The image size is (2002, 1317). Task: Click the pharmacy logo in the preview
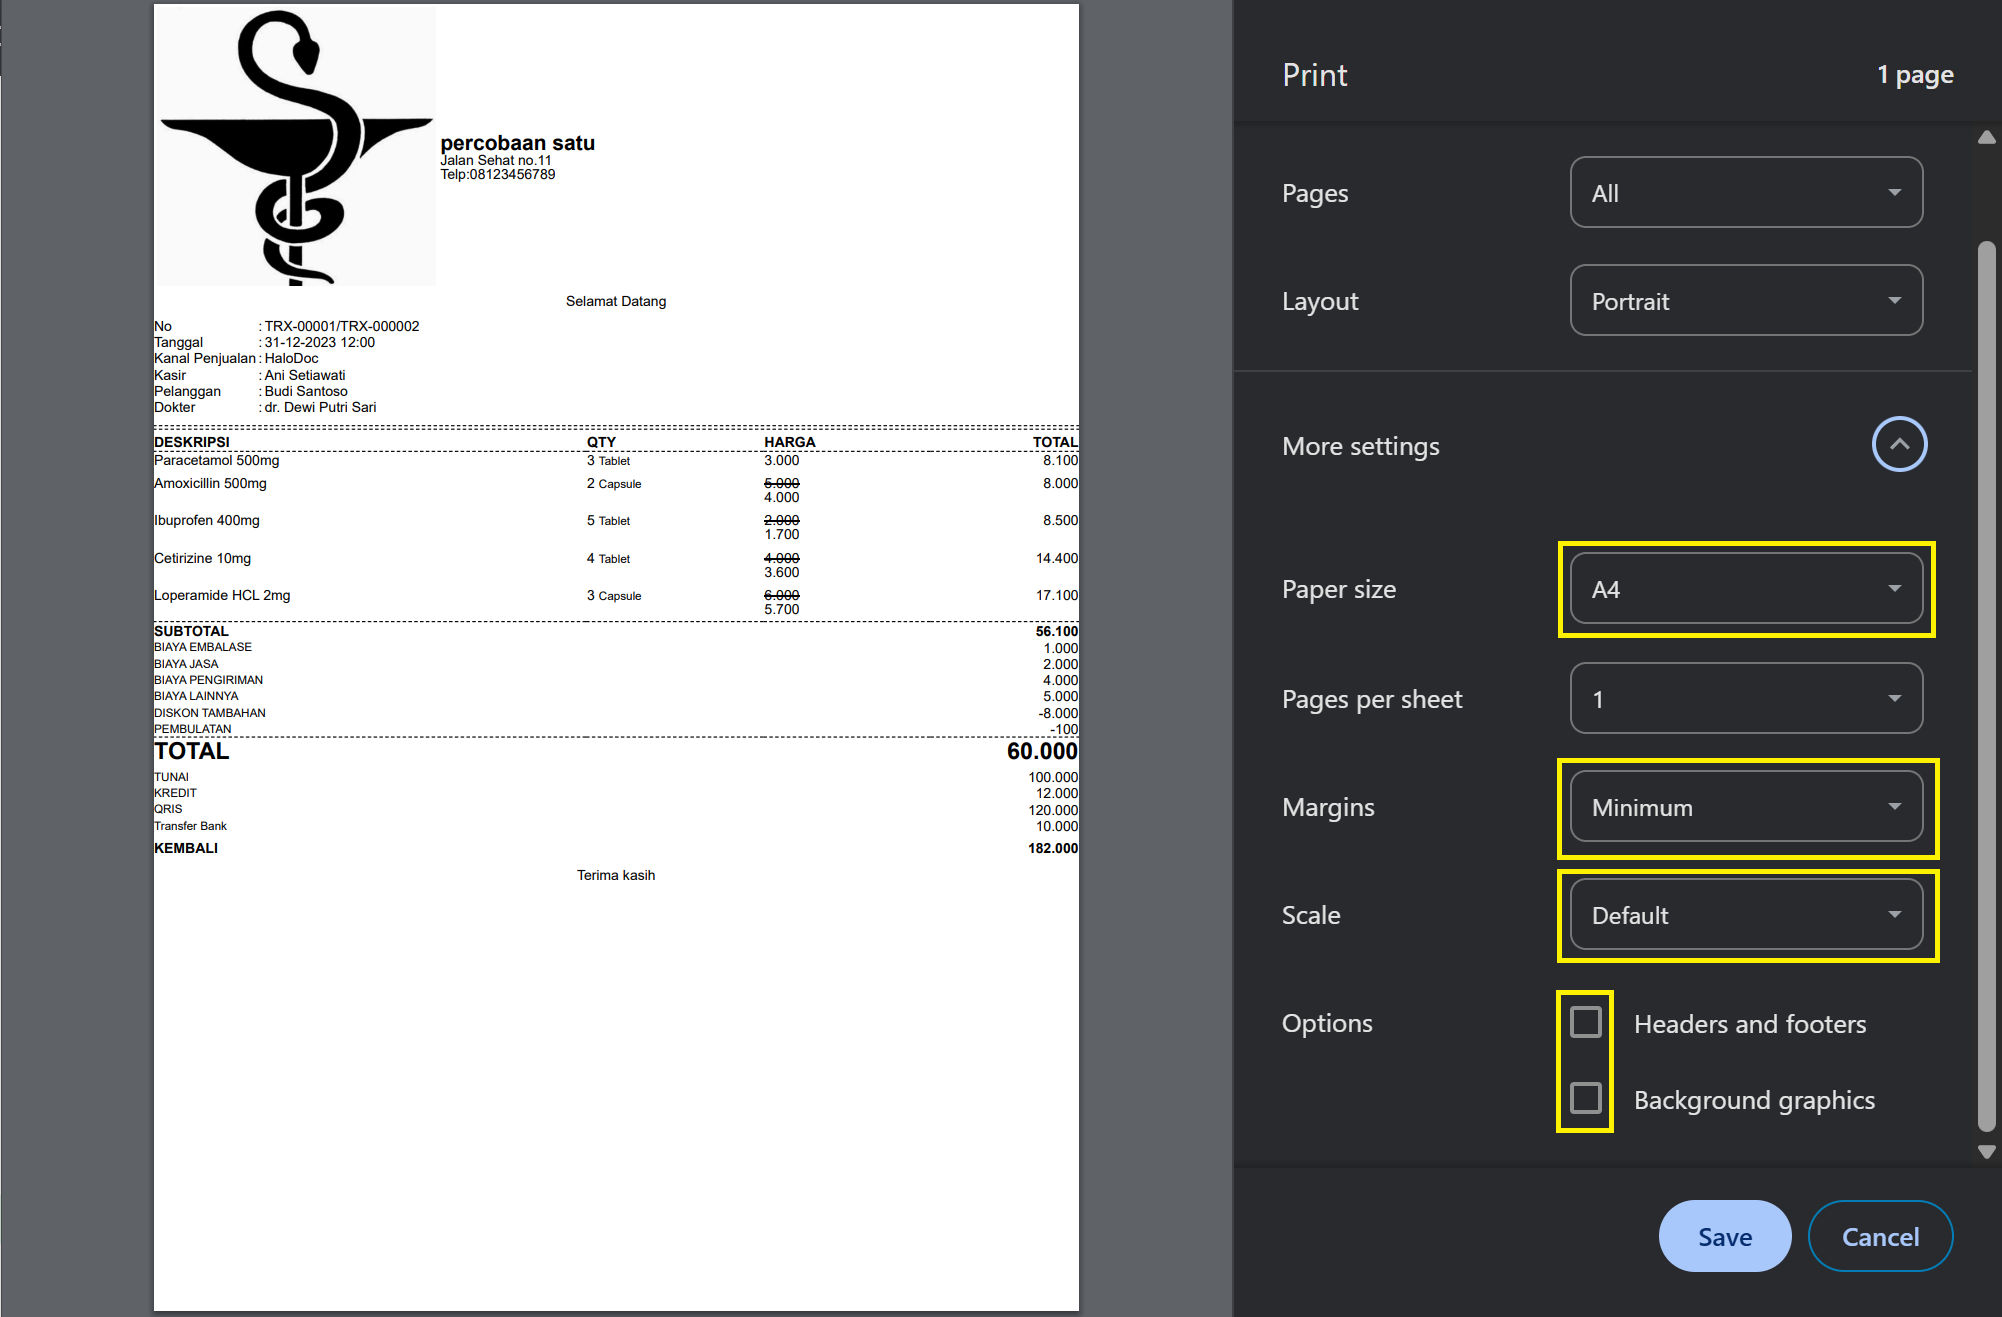[x=296, y=147]
